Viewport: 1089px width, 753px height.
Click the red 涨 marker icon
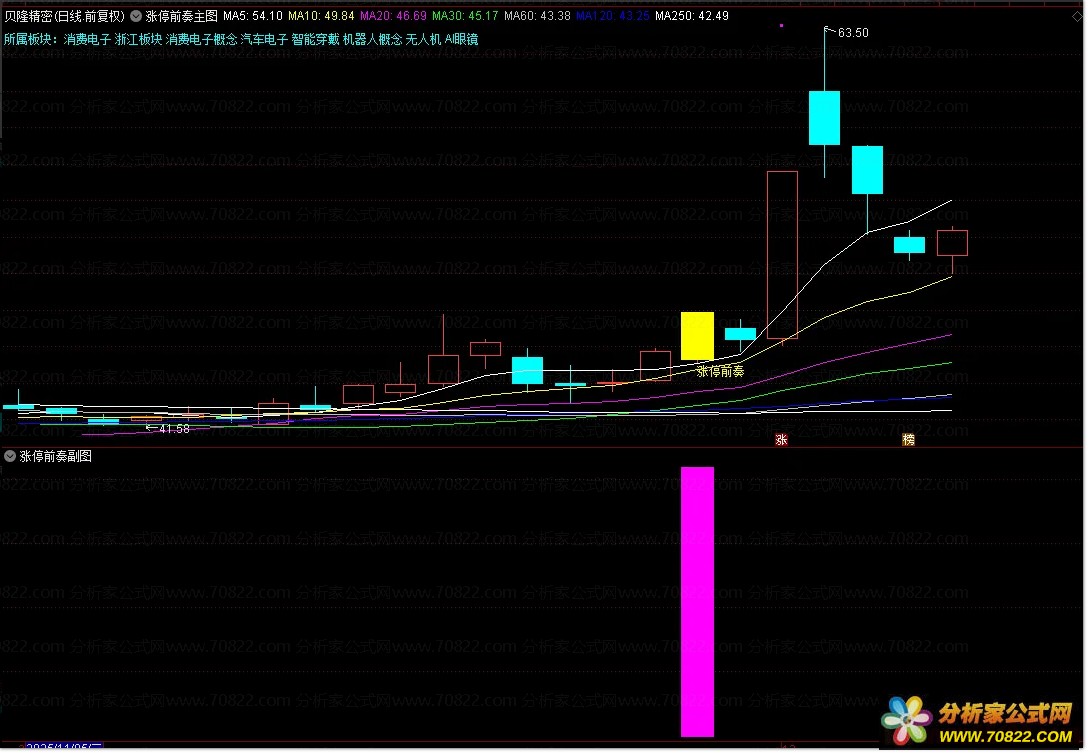tap(781, 440)
